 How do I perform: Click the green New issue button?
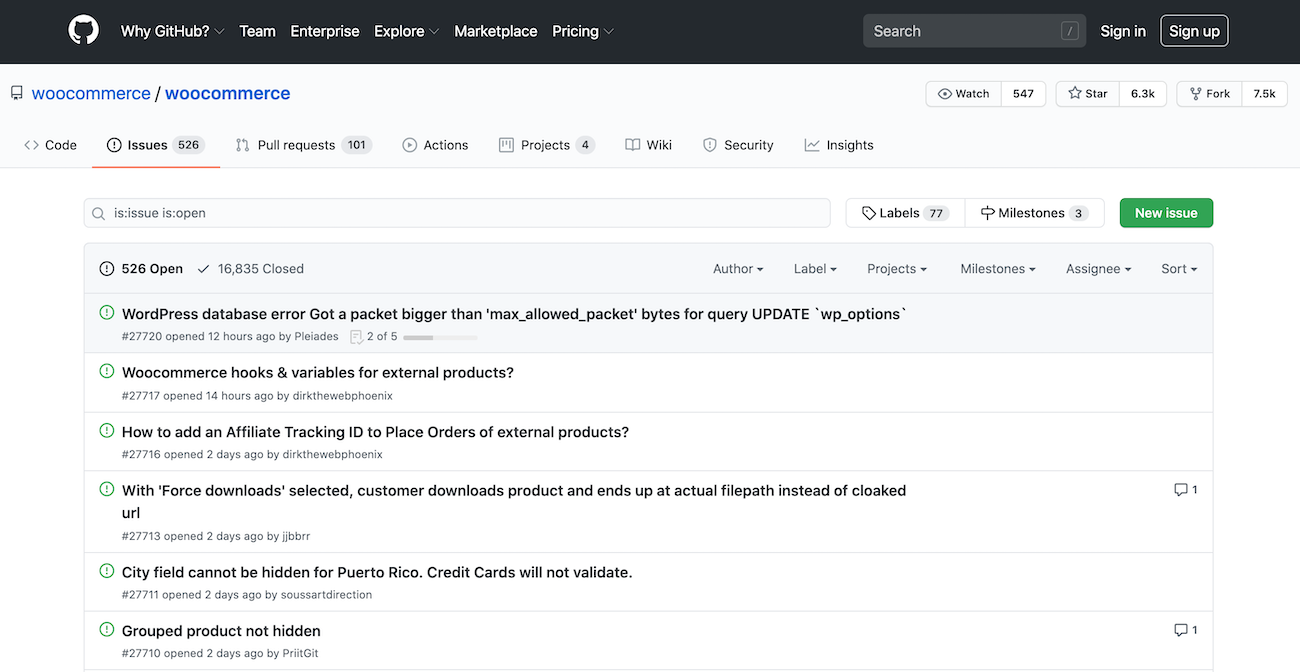coord(1166,213)
